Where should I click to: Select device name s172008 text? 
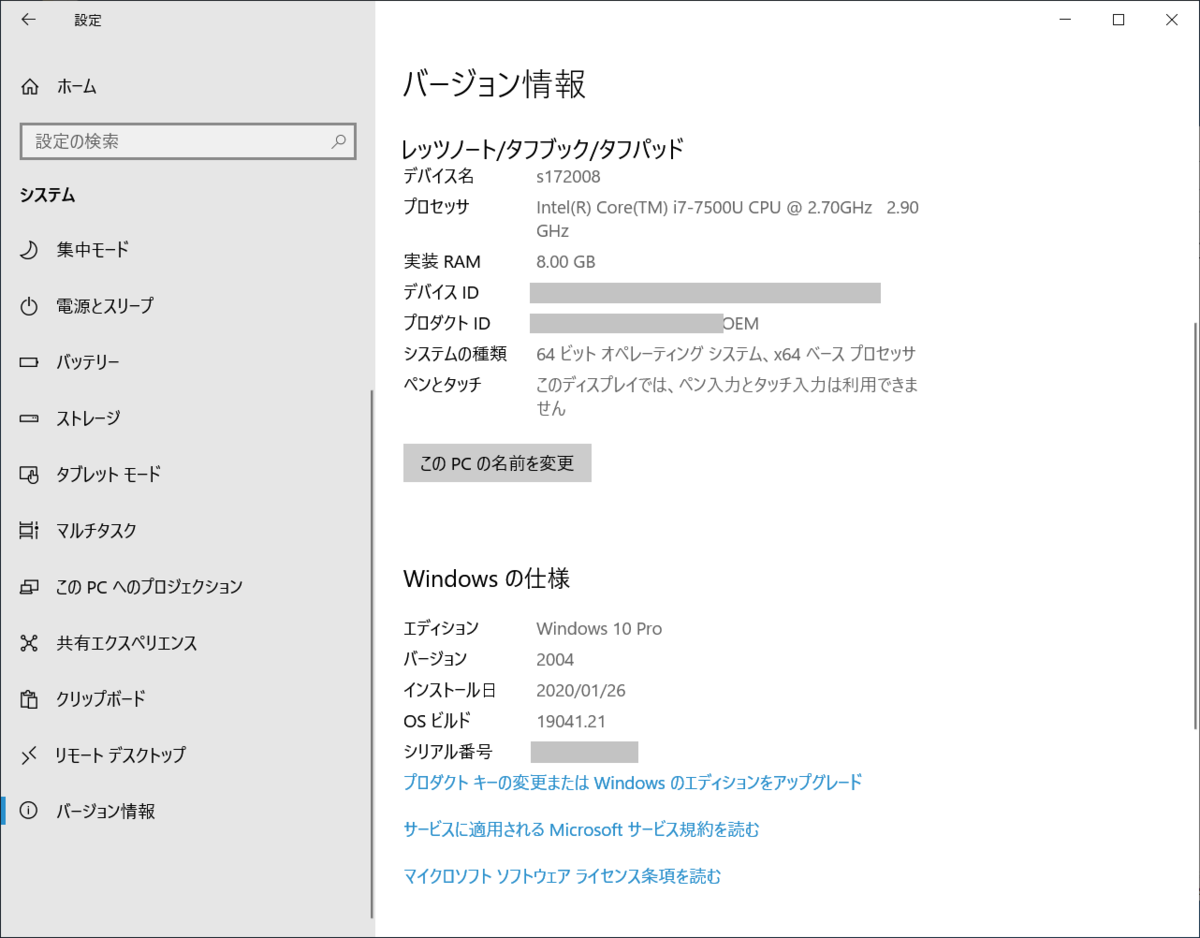pos(568,176)
